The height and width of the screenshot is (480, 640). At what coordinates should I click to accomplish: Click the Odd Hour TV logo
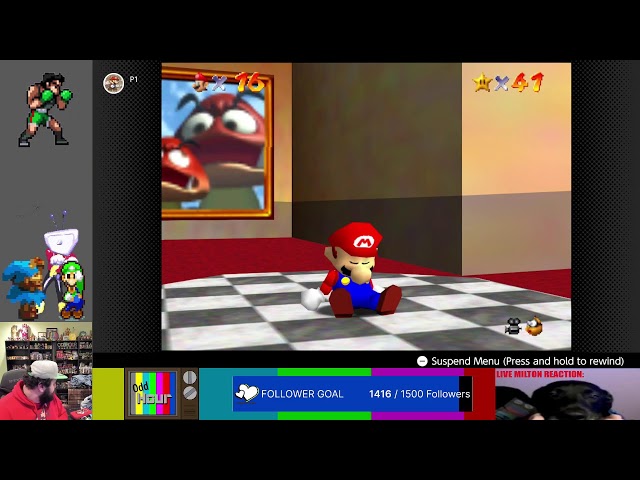pyautogui.click(x=153, y=394)
